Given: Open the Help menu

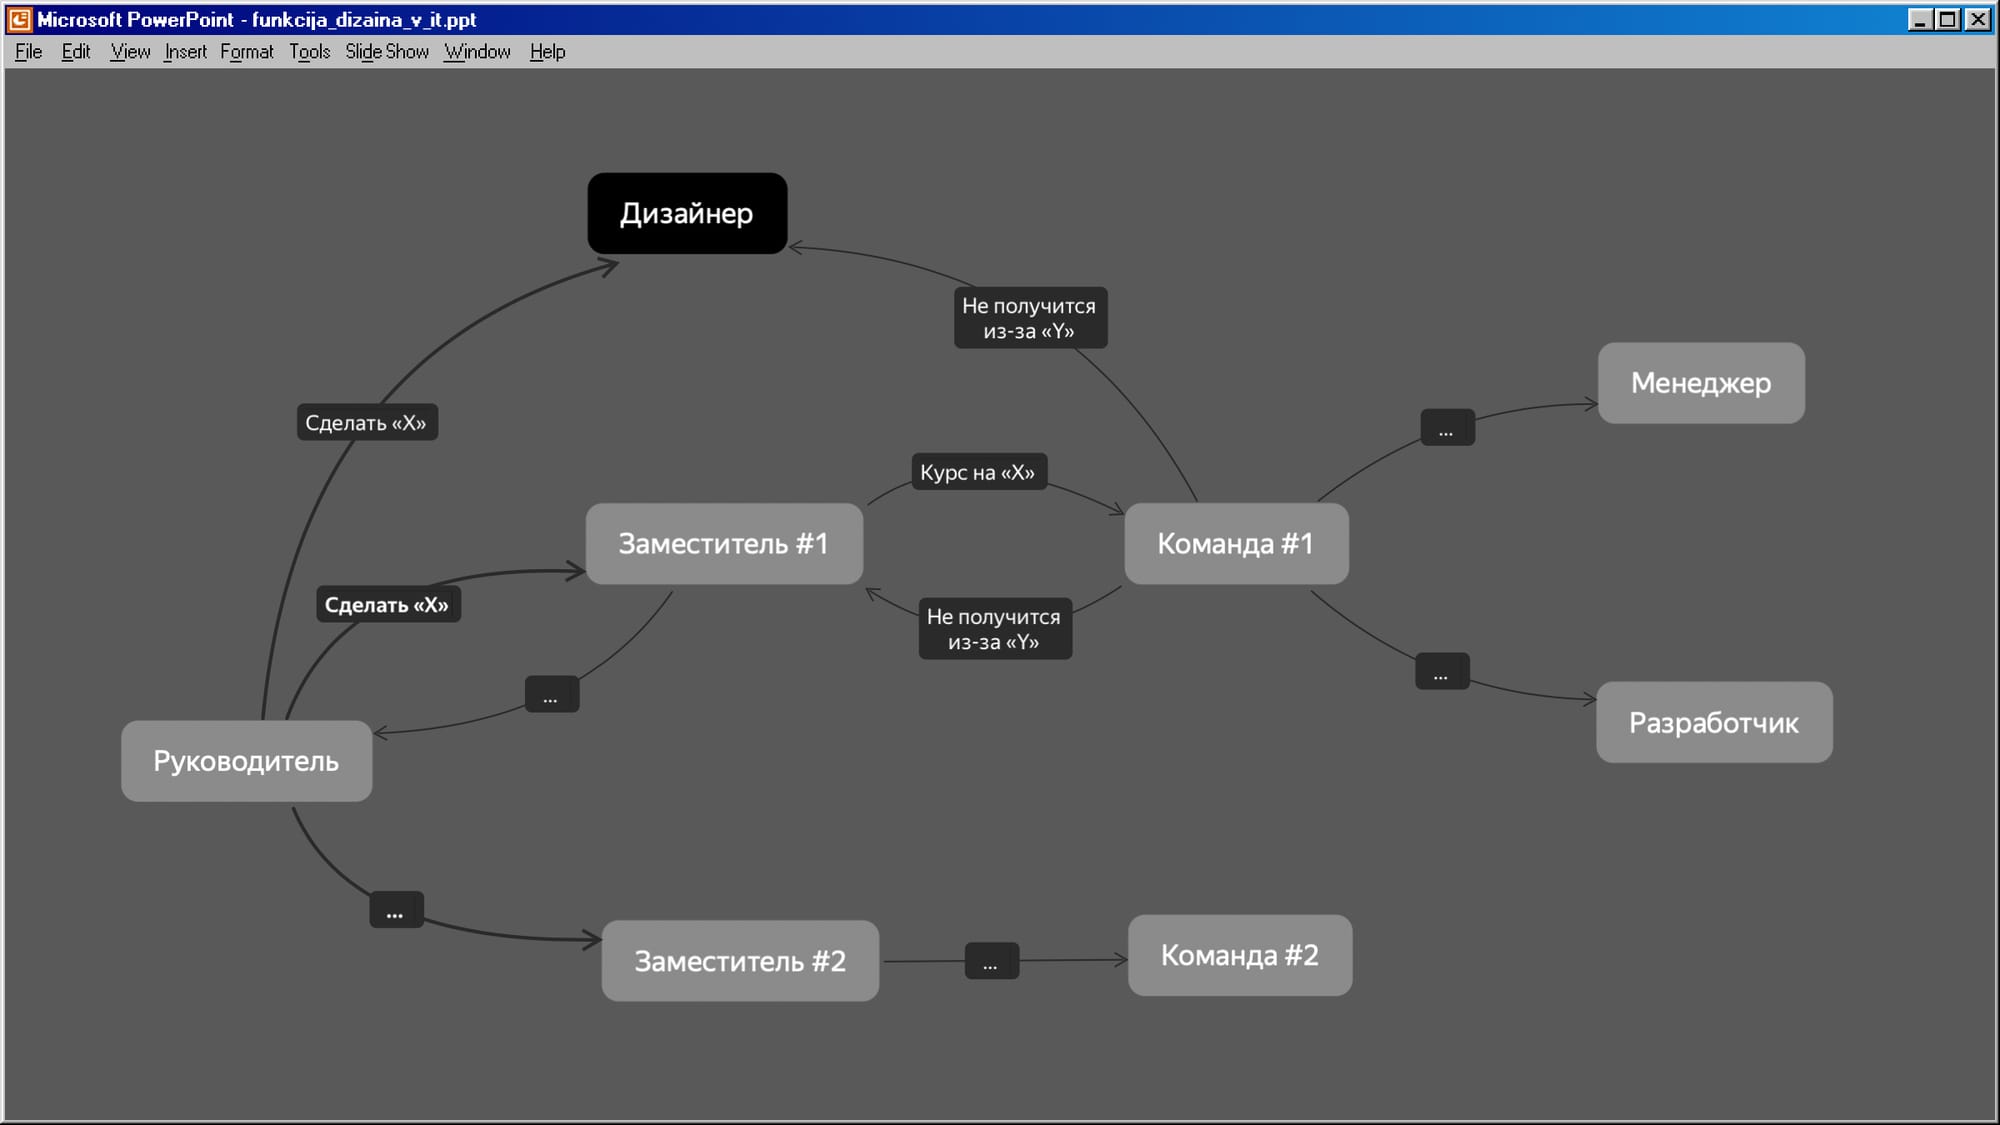Looking at the screenshot, I should [547, 52].
